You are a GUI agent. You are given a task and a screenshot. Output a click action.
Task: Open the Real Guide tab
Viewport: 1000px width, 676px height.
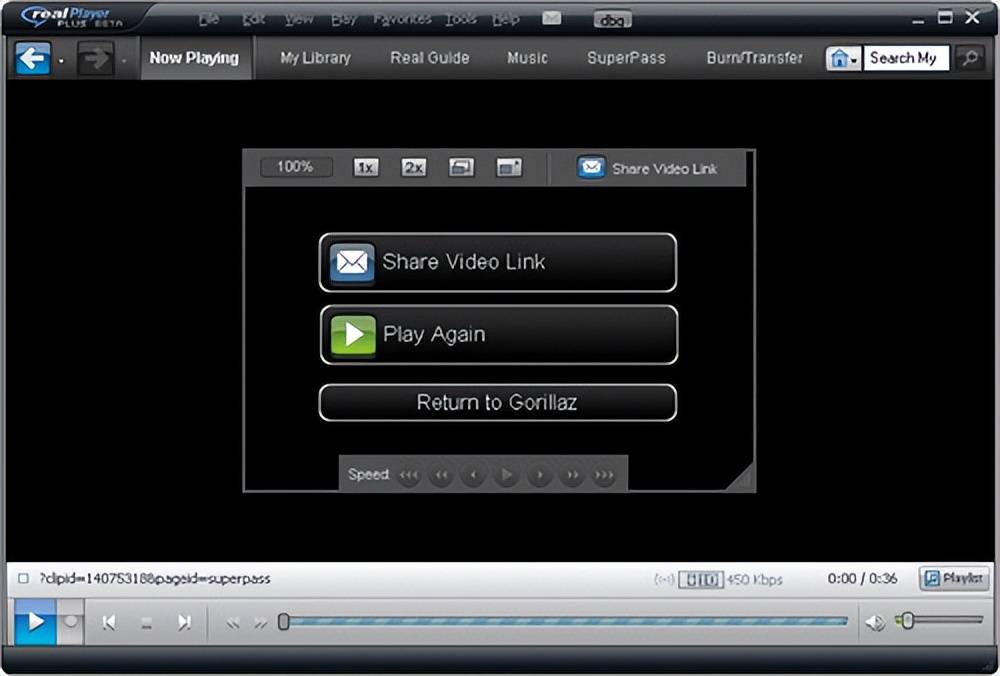tap(429, 58)
